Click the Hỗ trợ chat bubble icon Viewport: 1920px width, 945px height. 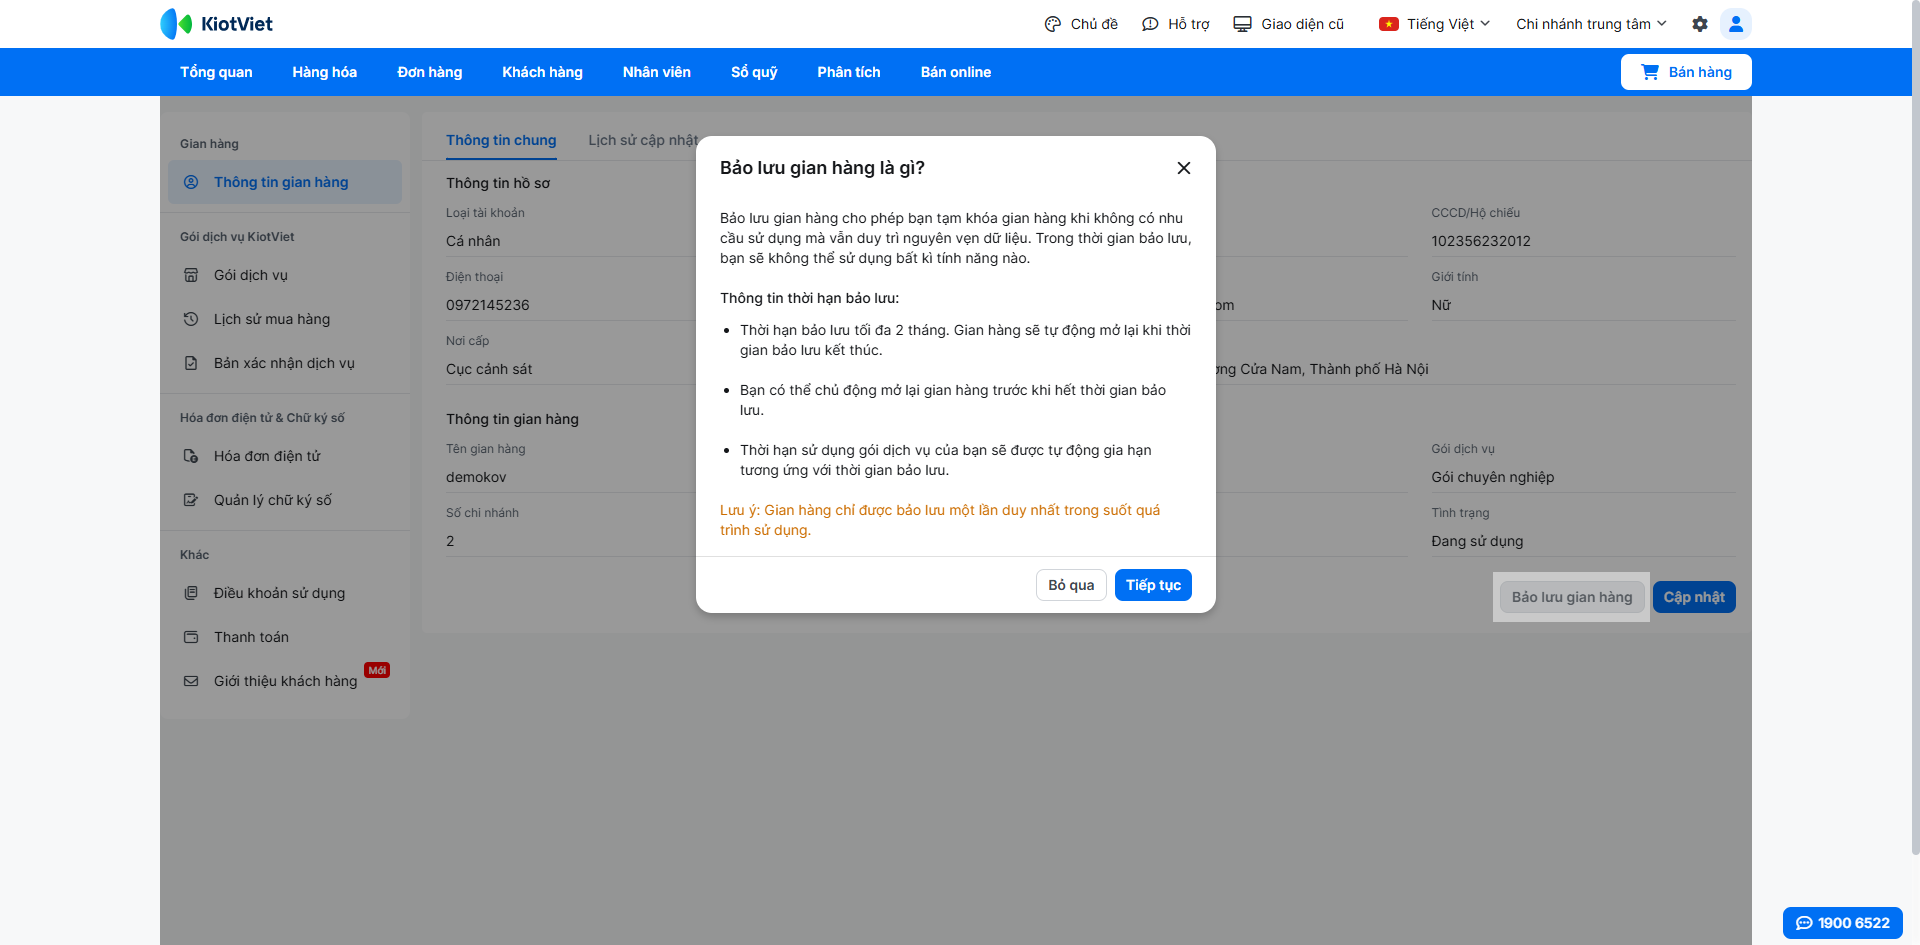coord(1150,24)
